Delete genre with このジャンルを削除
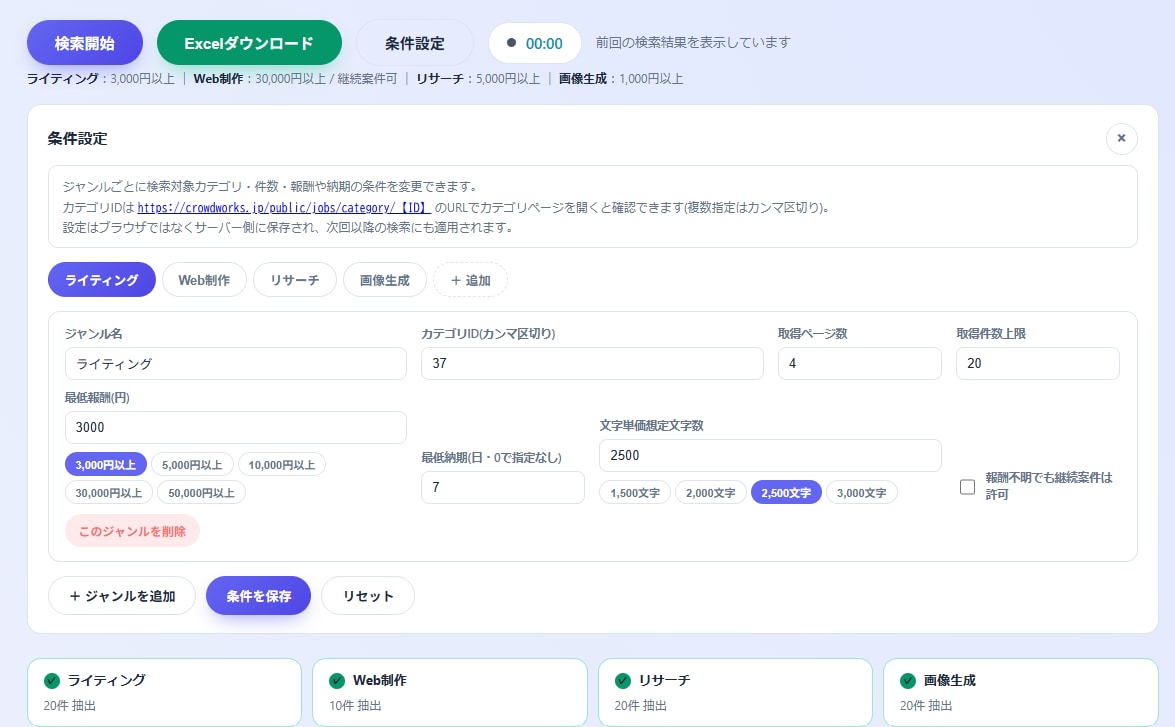The image size is (1175, 727). [133, 531]
